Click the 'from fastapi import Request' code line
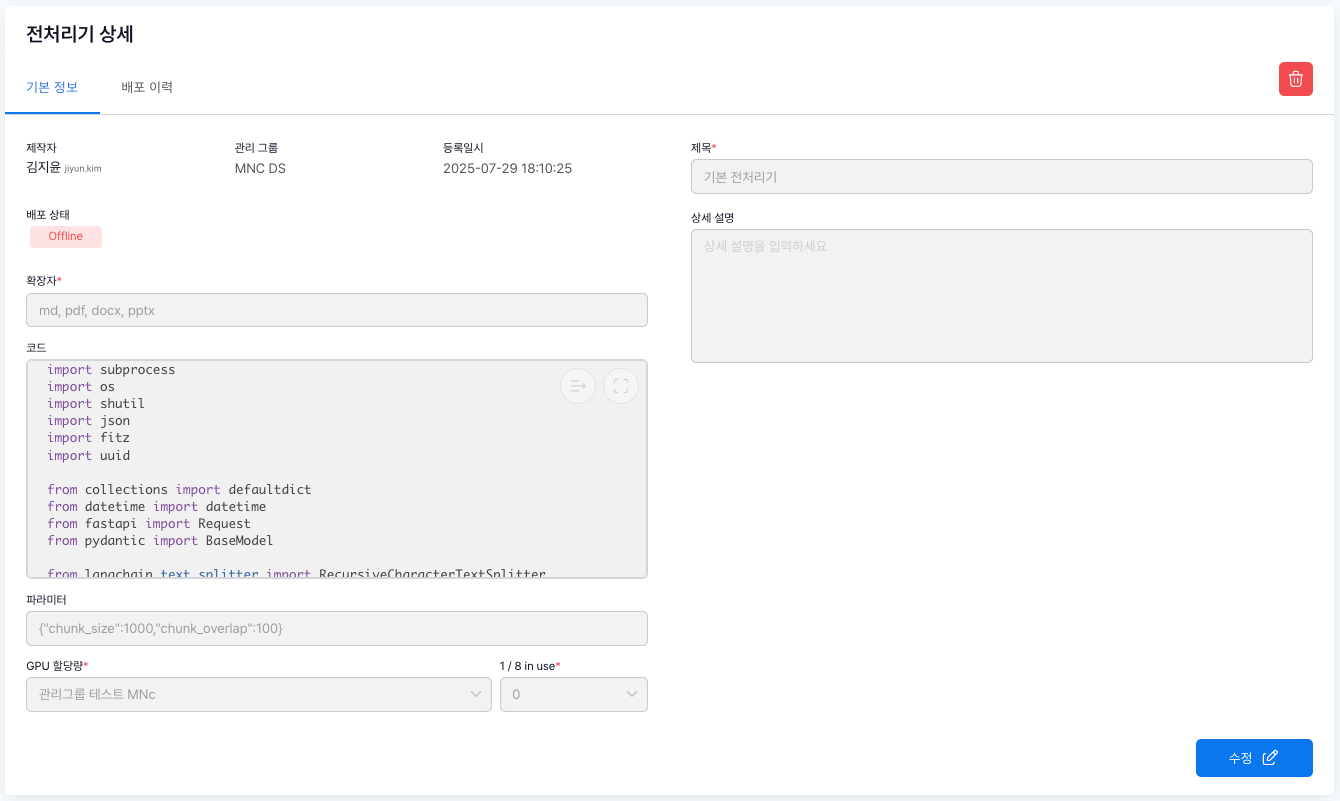 149,524
